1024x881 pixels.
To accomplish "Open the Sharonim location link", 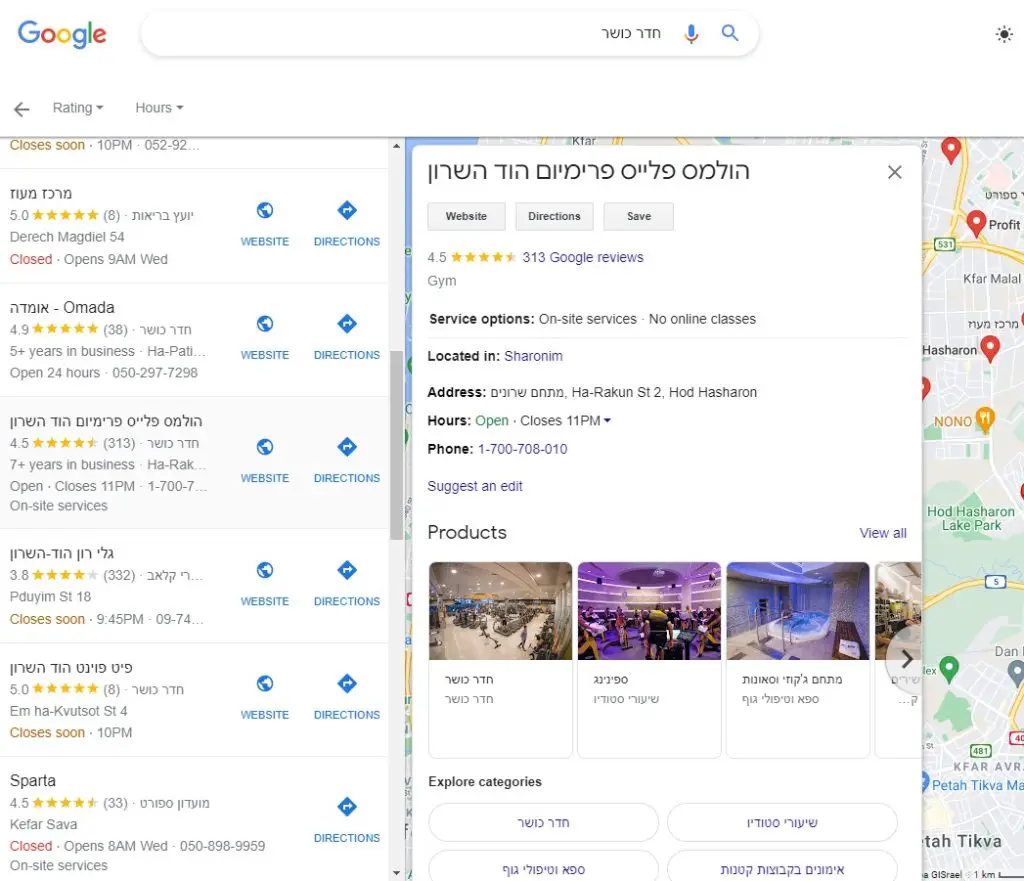I will [x=533, y=357].
